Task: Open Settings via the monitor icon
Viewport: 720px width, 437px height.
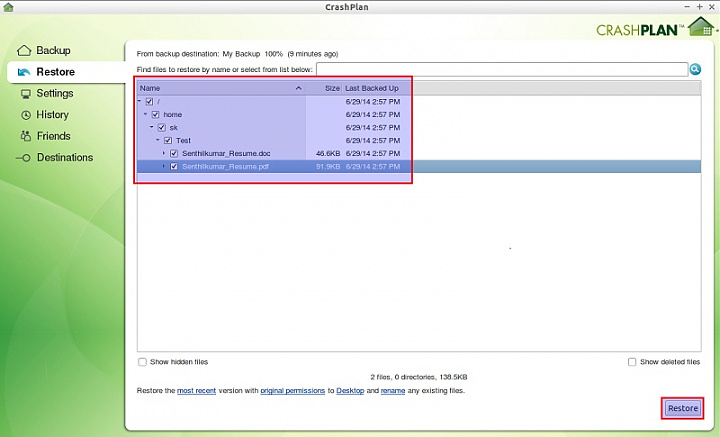Action: (x=24, y=94)
